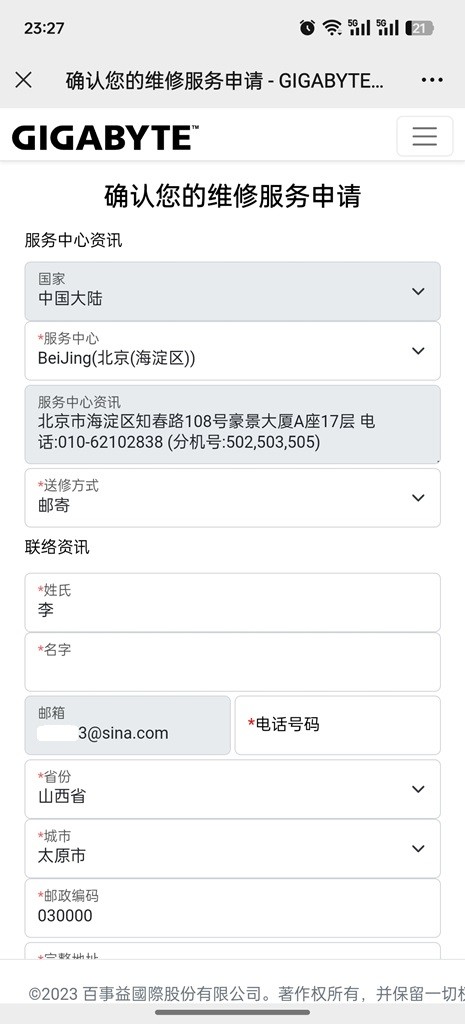
Task: Close the in-app browser page
Action: pyautogui.click(x=24, y=80)
